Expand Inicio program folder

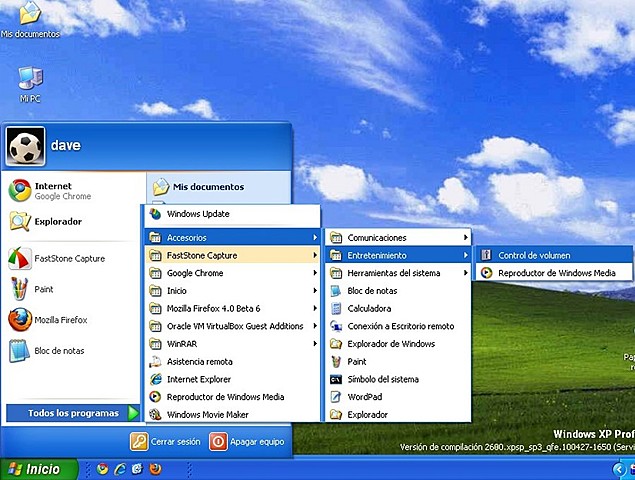[x=232, y=291]
